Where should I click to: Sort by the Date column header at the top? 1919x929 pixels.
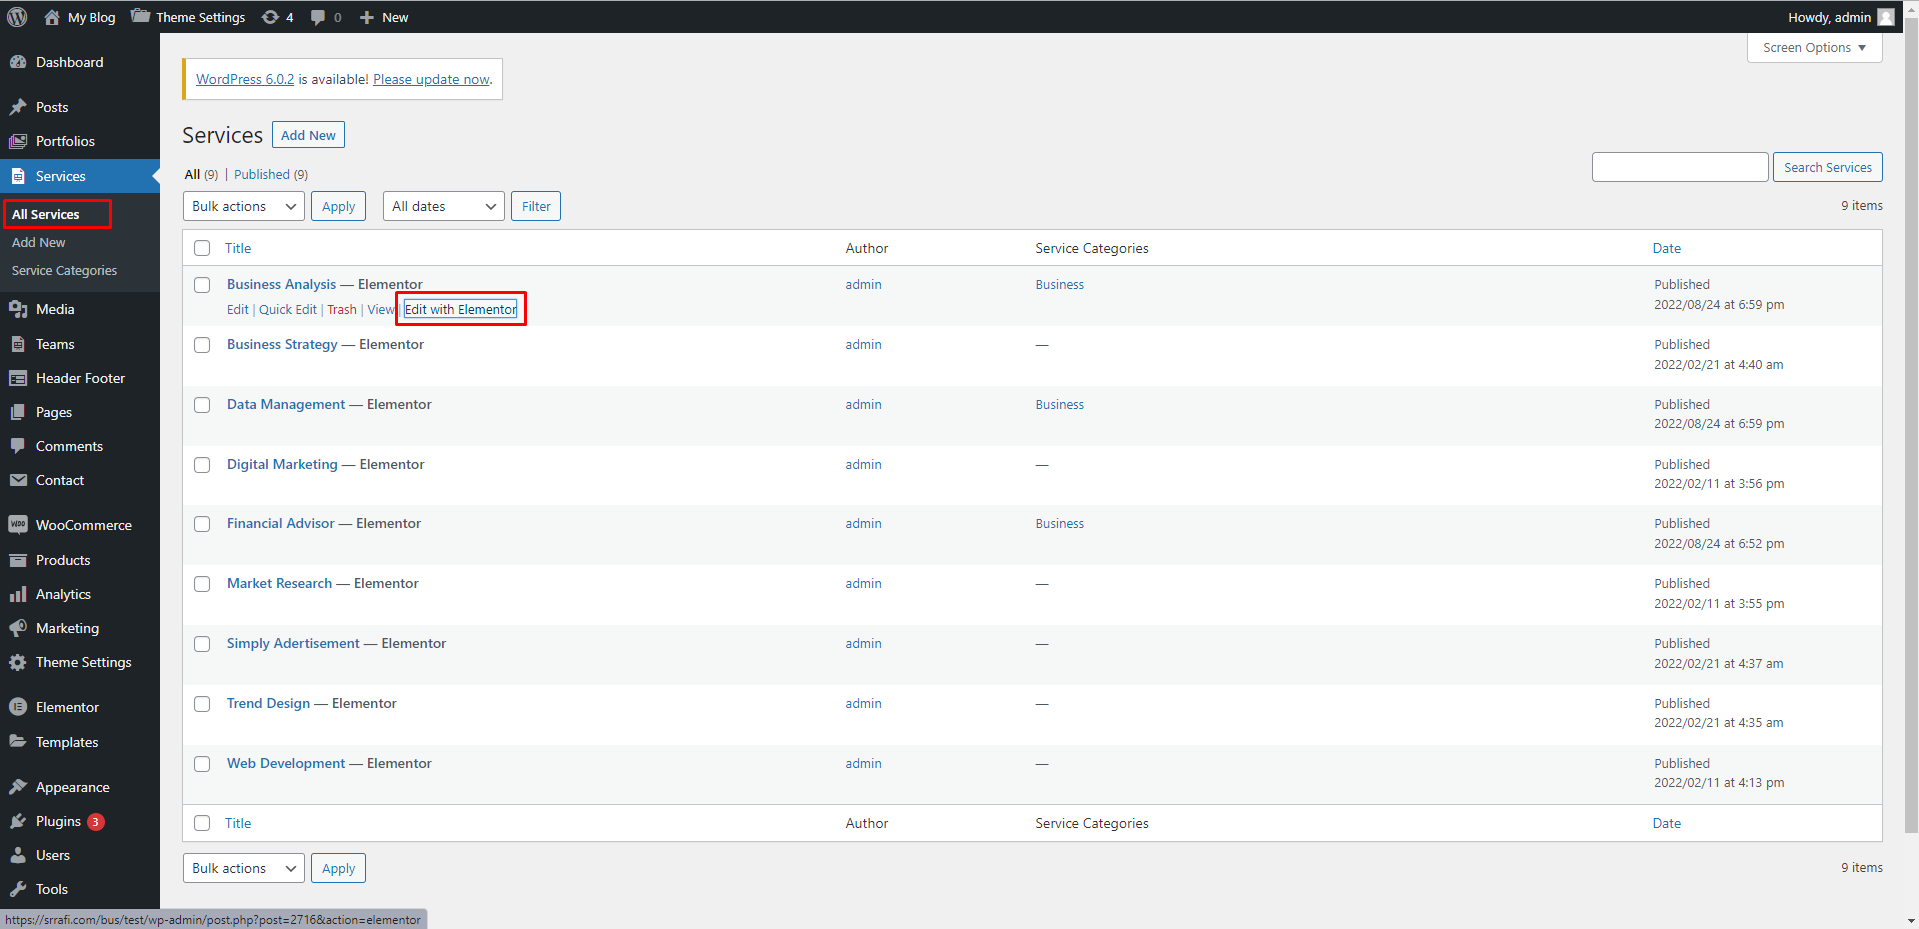click(x=1666, y=248)
